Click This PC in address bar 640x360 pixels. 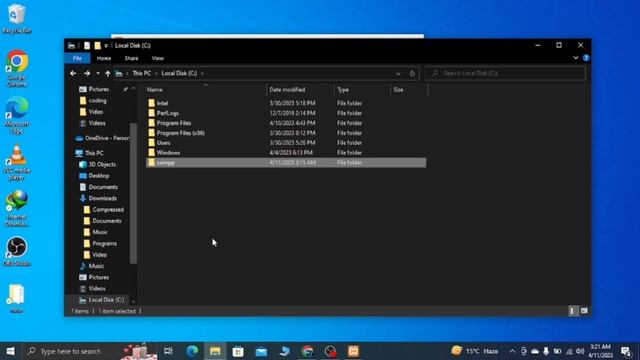click(142, 73)
